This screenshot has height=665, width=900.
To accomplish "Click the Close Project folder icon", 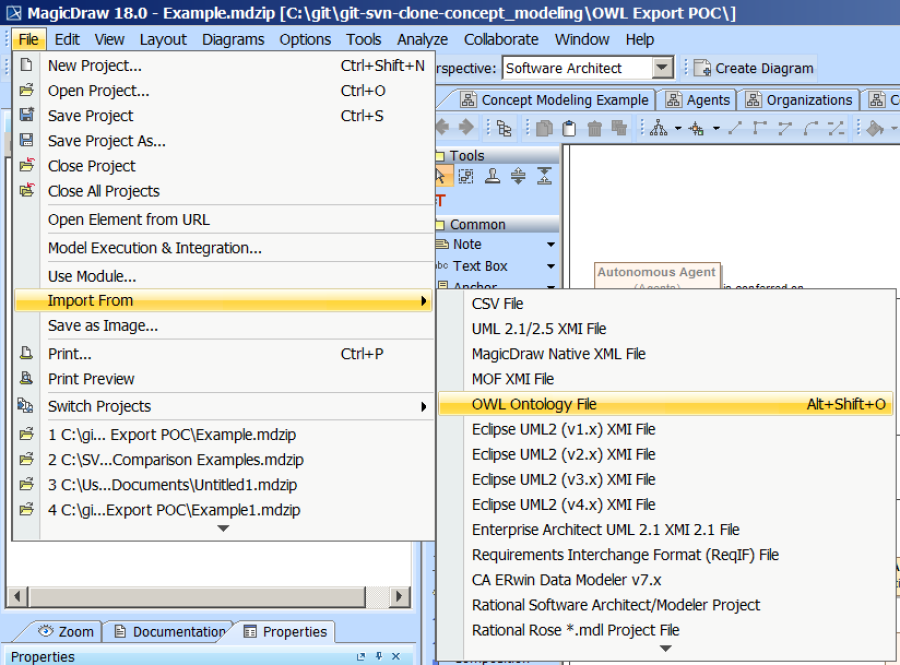I will tap(27, 165).
